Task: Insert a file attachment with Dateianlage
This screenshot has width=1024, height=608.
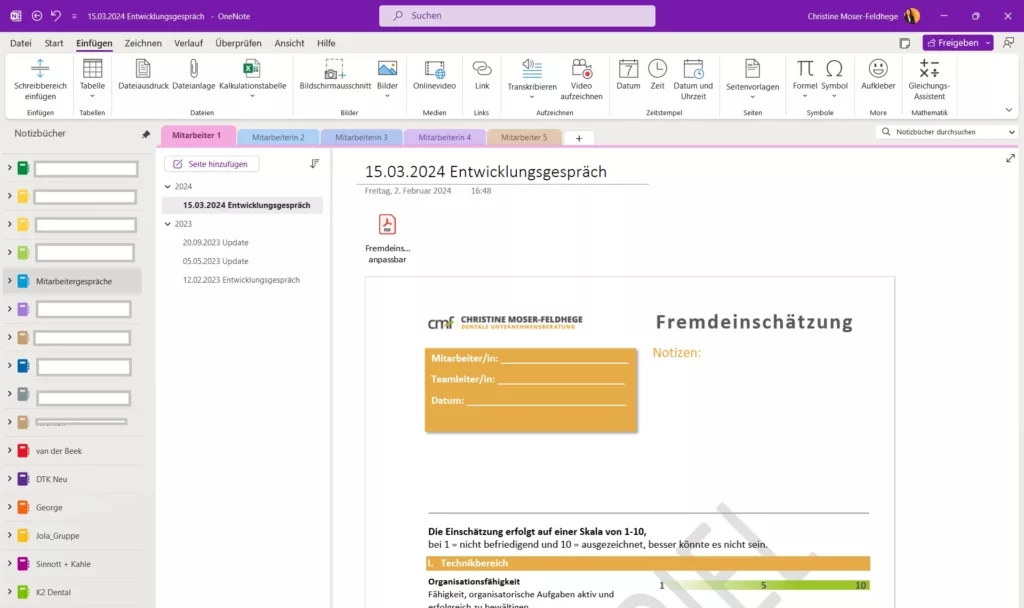Action: click(x=194, y=69)
